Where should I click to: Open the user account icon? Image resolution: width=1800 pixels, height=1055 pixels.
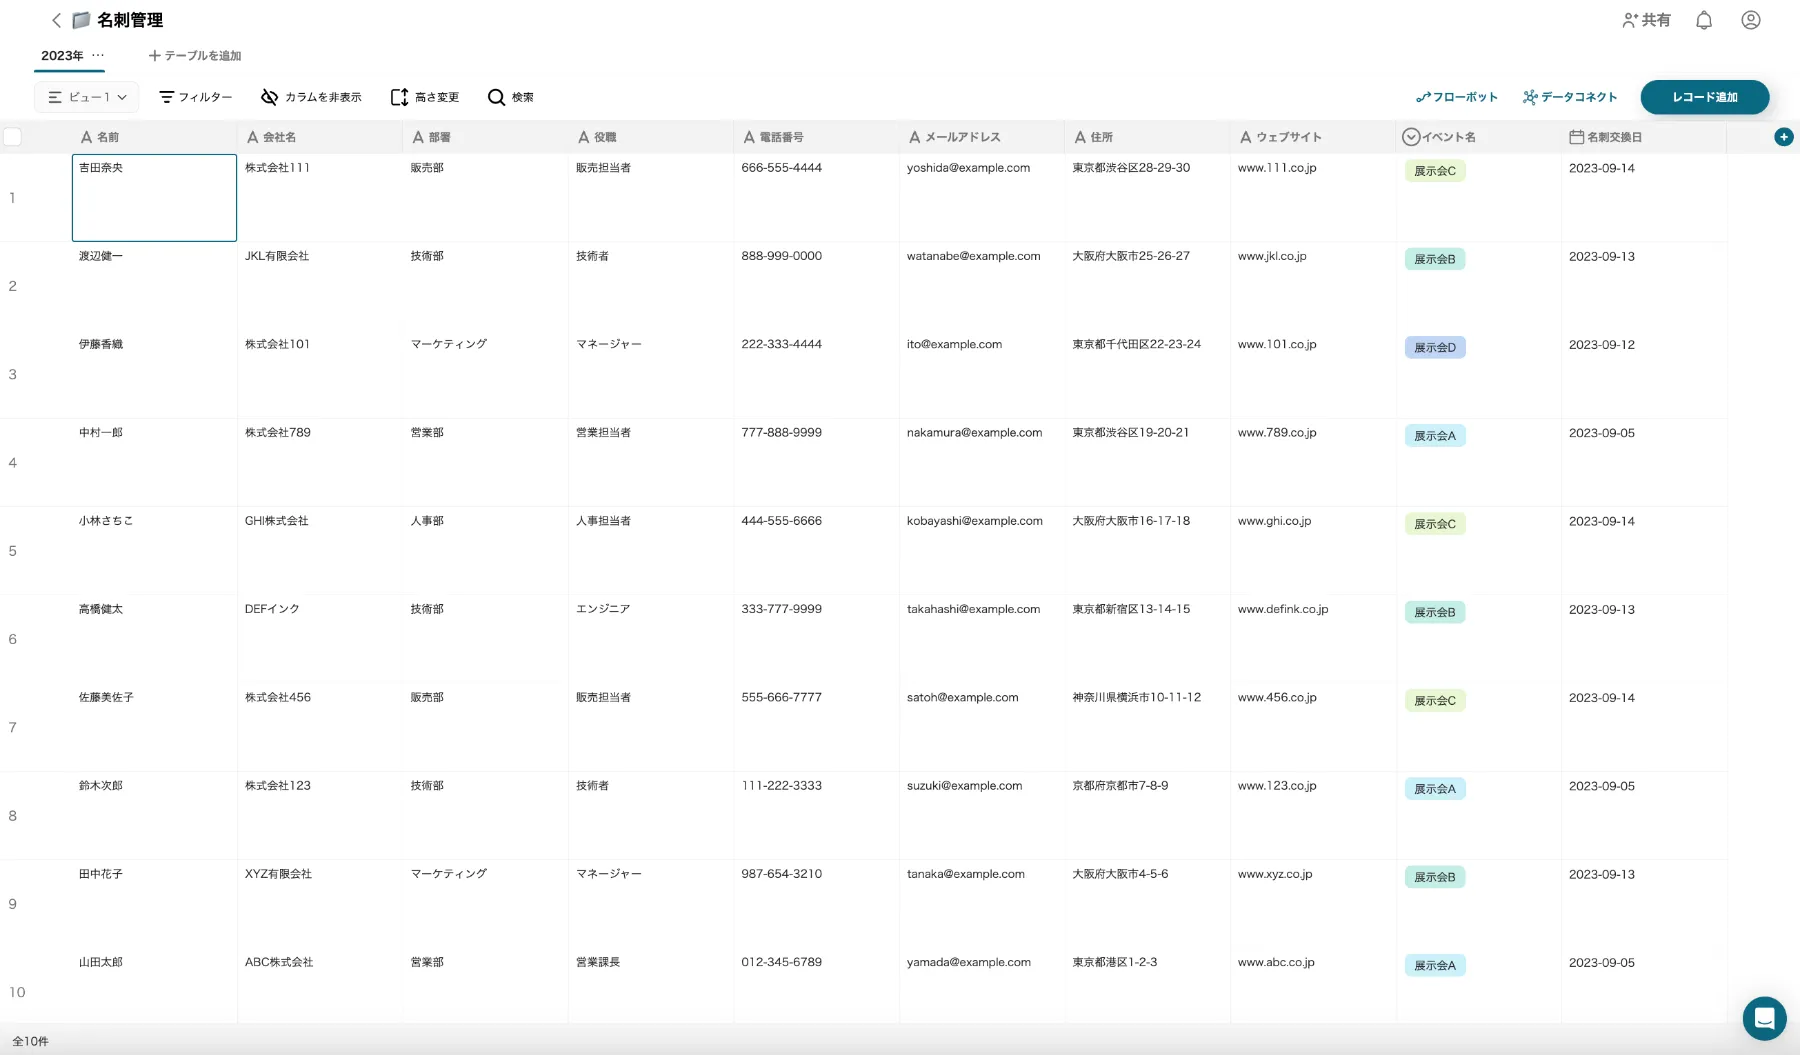pos(1750,20)
